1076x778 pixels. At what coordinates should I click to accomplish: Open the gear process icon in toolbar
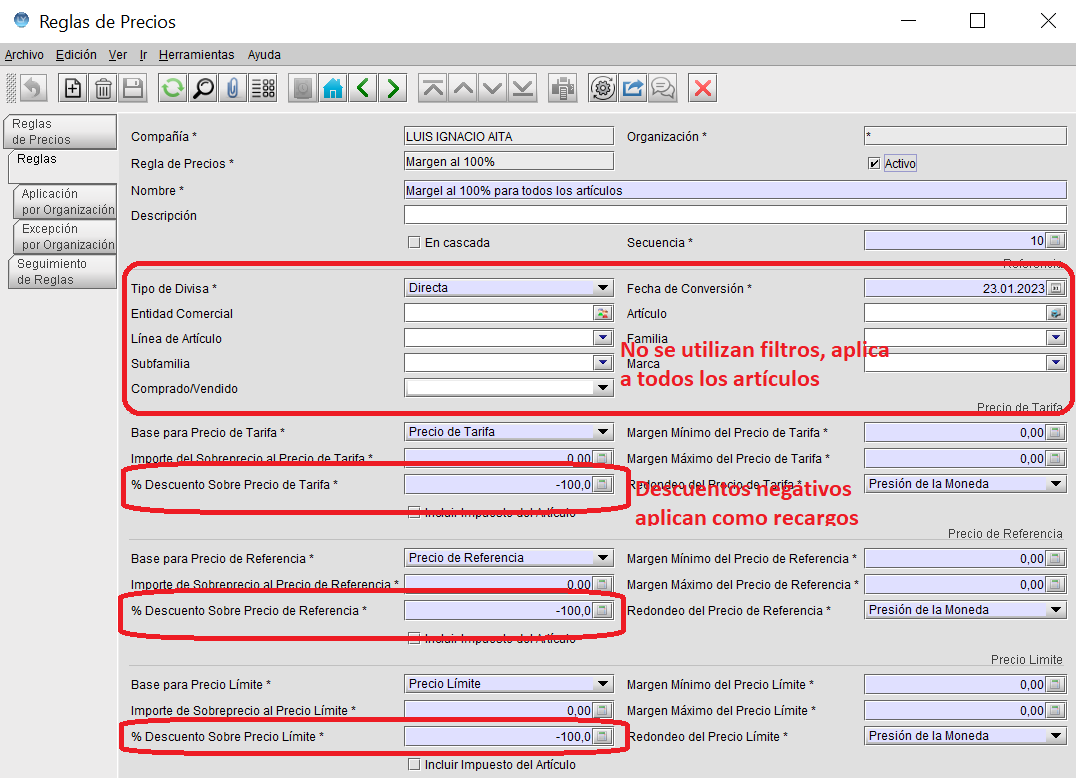point(603,88)
